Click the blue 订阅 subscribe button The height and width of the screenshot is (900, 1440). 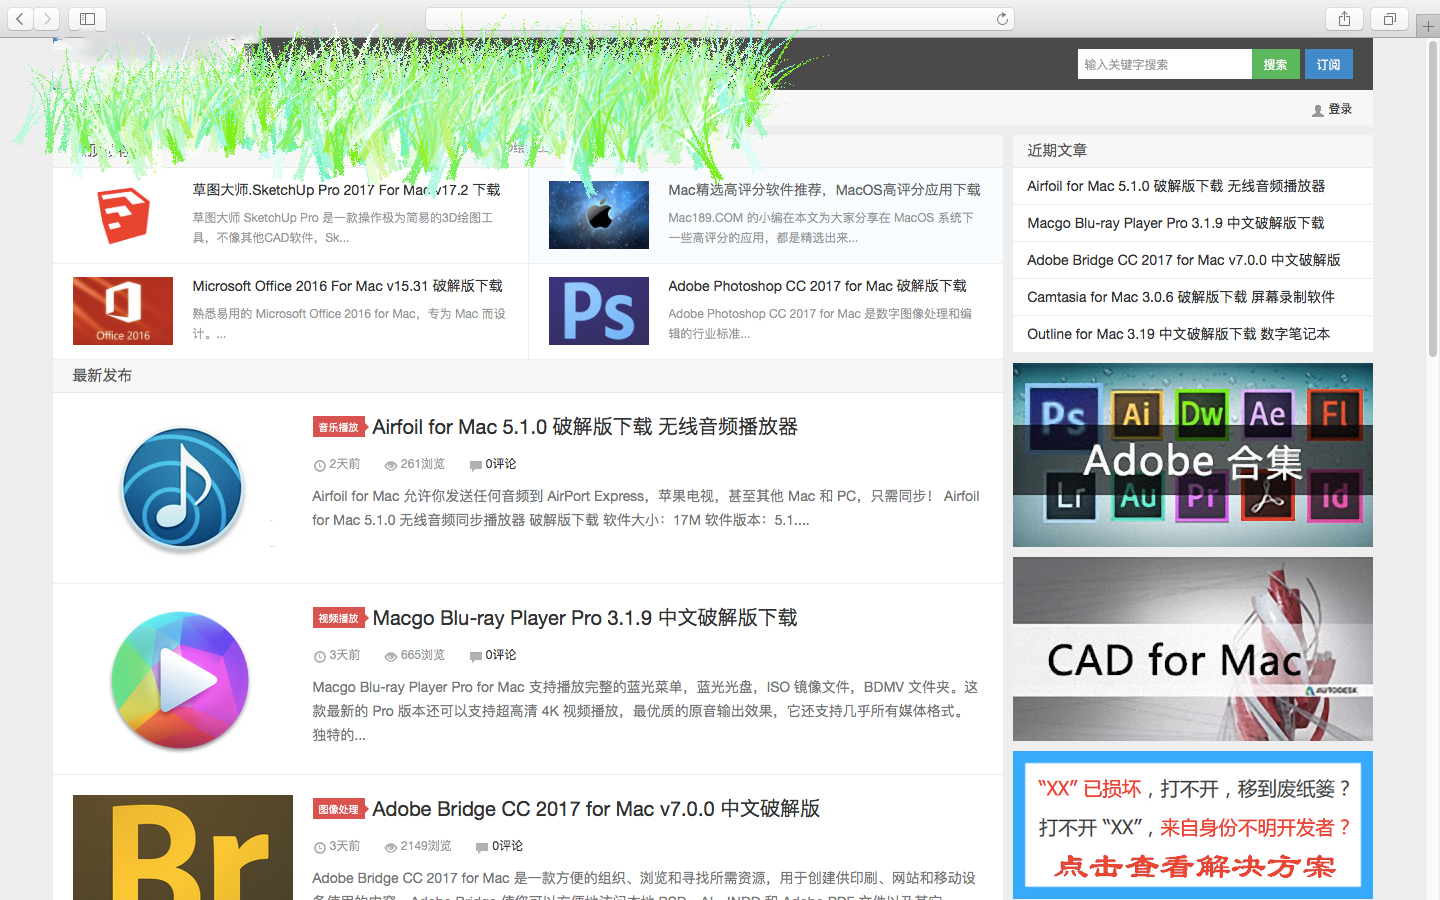click(x=1328, y=64)
